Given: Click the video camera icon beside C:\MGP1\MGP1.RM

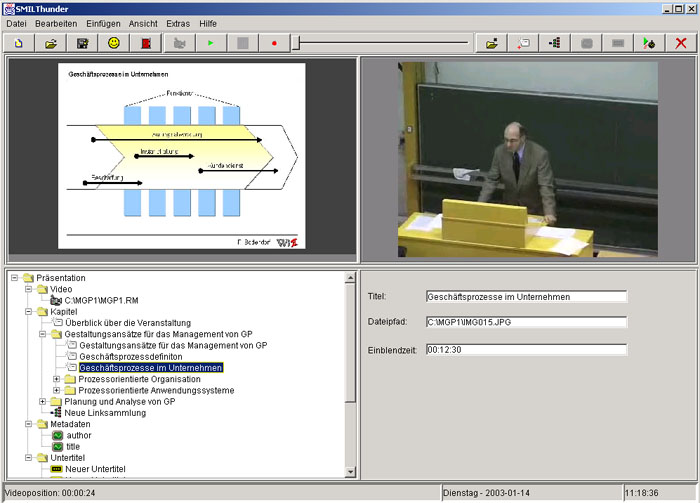Looking at the screenshot, I should click(55, 300).
